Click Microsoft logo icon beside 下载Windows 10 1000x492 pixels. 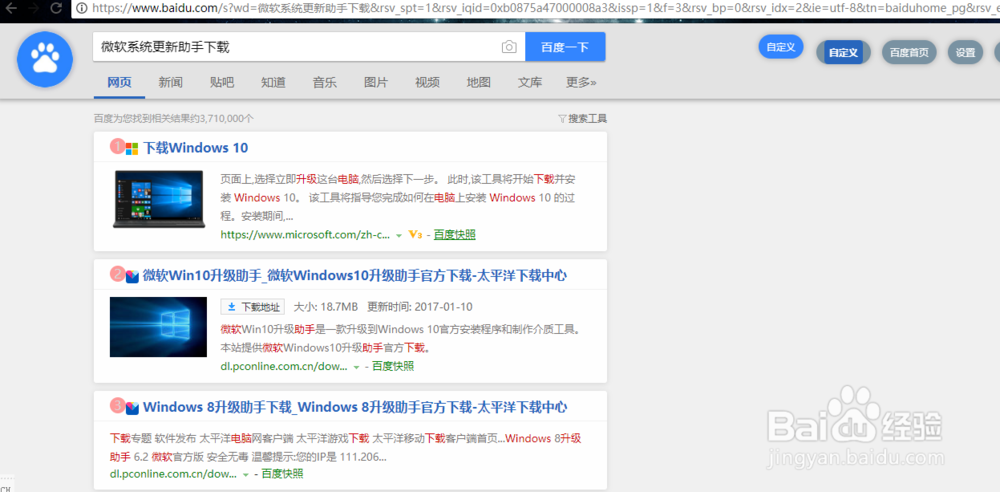tap(132, 149)
